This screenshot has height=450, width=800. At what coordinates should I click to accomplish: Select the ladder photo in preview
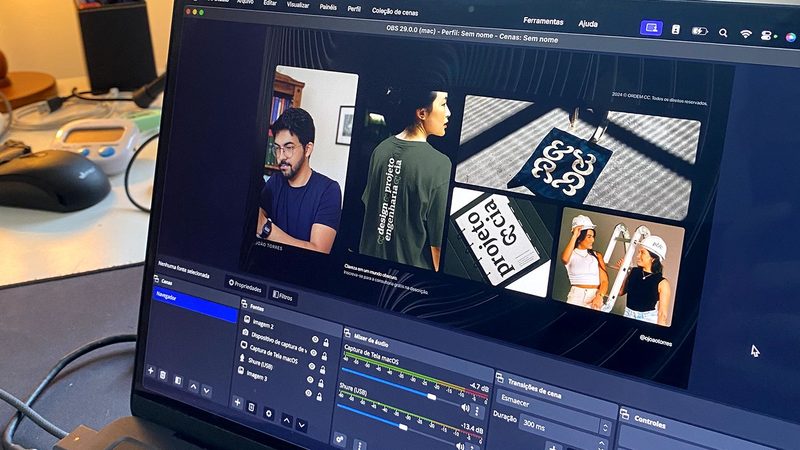tap(616, 265)
